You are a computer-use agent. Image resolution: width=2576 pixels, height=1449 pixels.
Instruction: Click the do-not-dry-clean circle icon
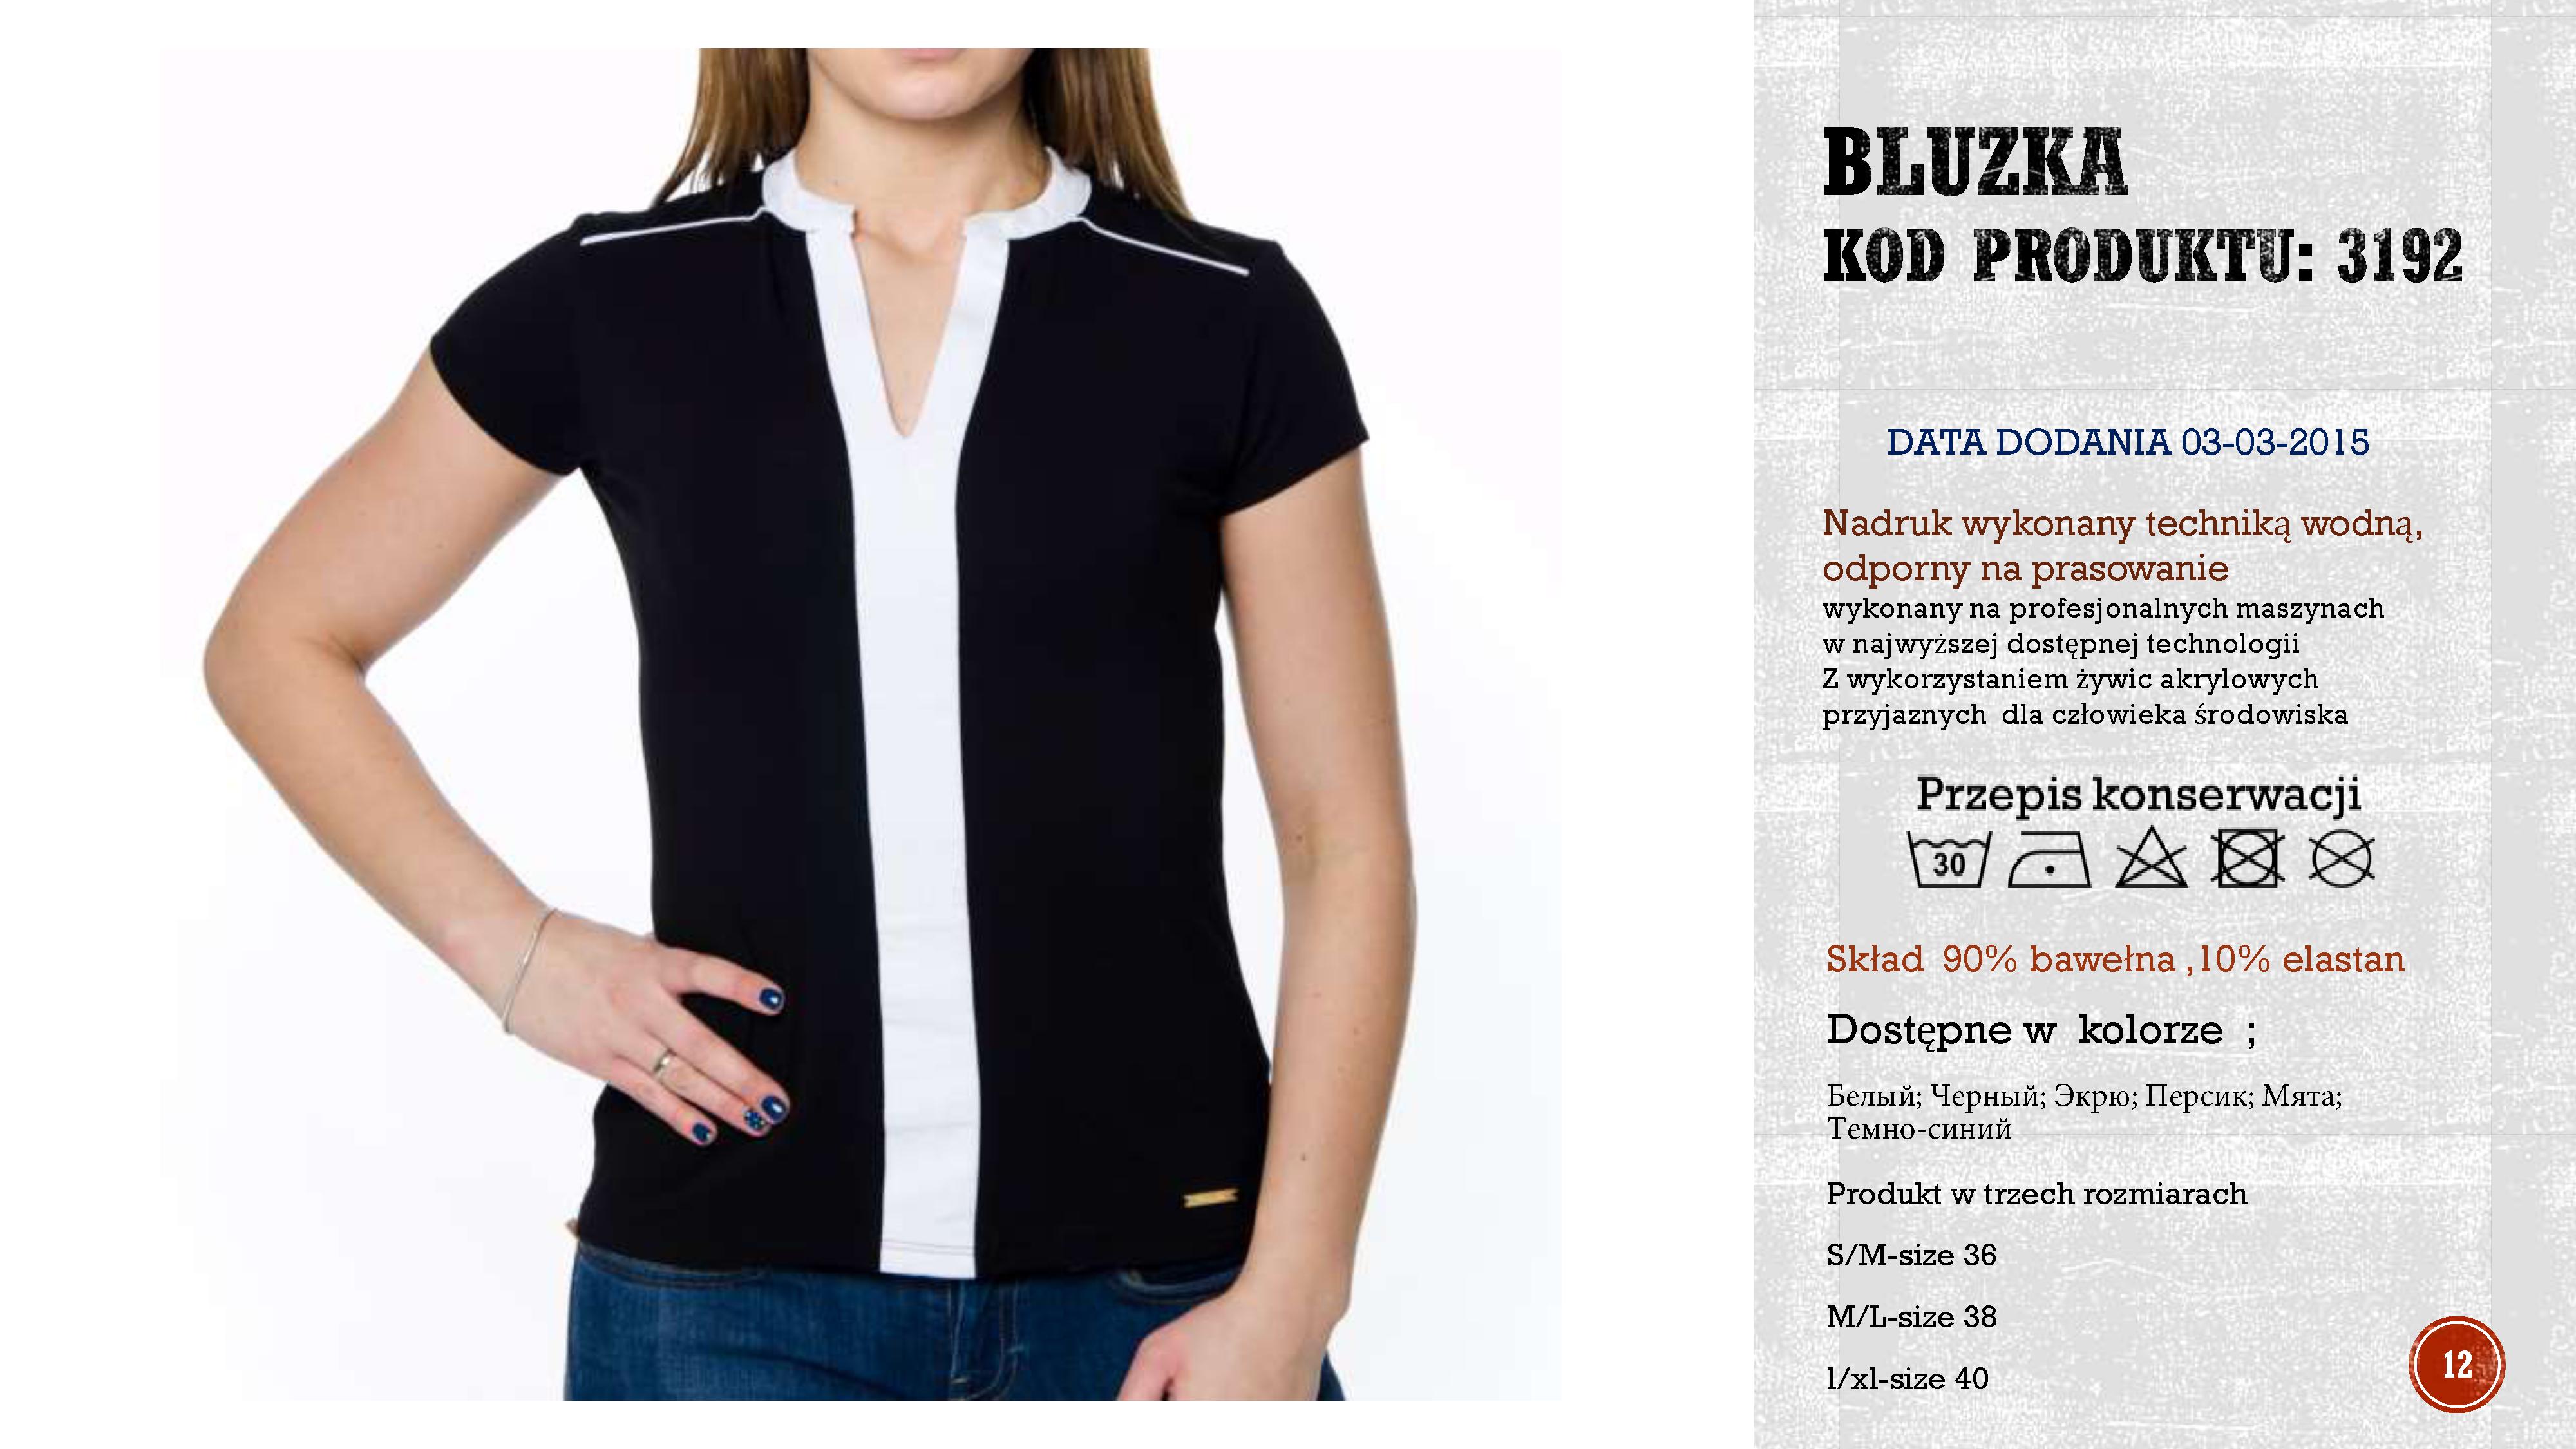click(x=2341, y=858)
